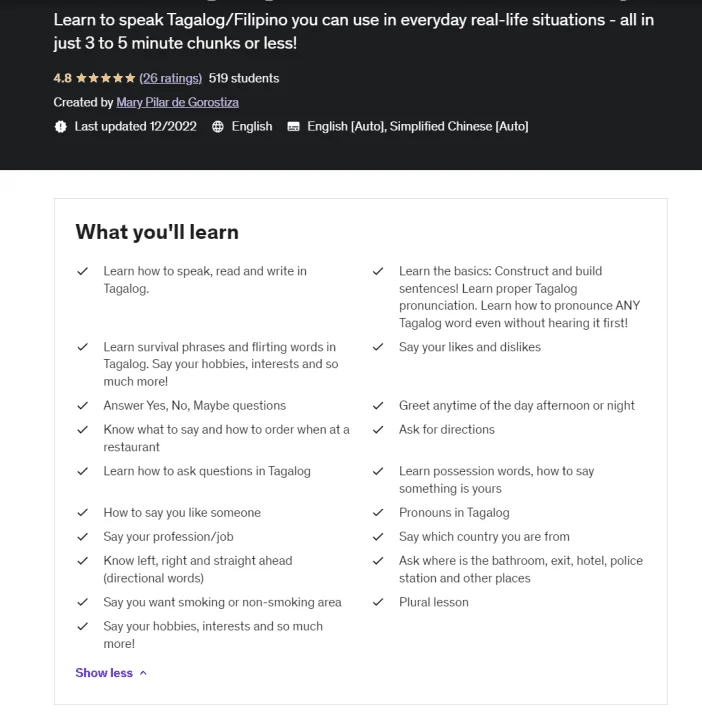Click checkmark next to 'Ask for directions'

pyautogui.click(x=378, y=429)
